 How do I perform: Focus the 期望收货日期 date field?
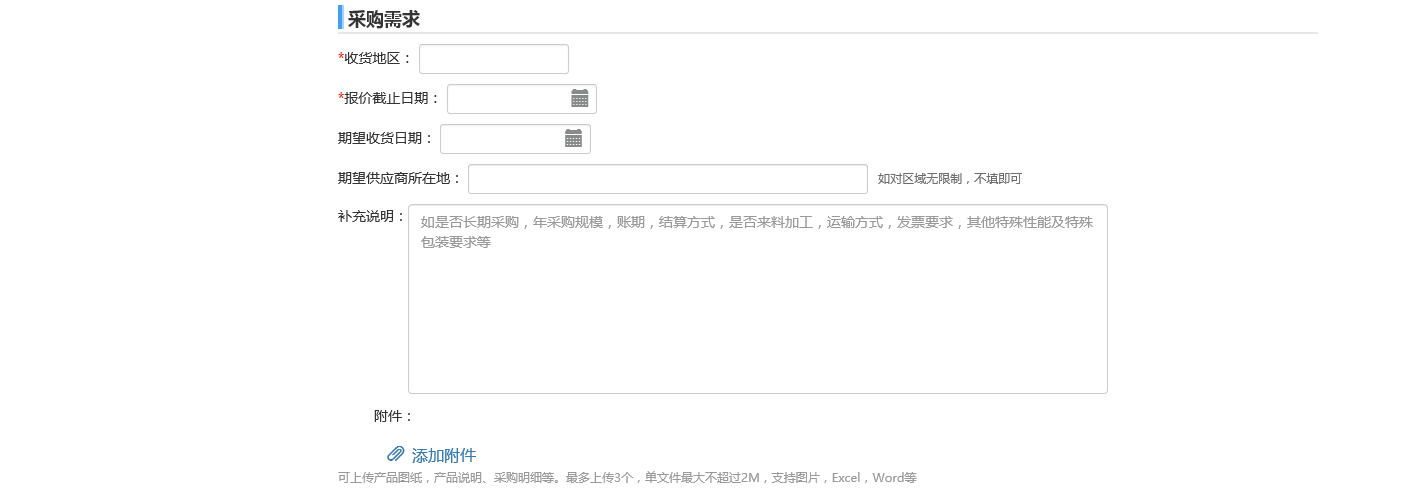515,139
